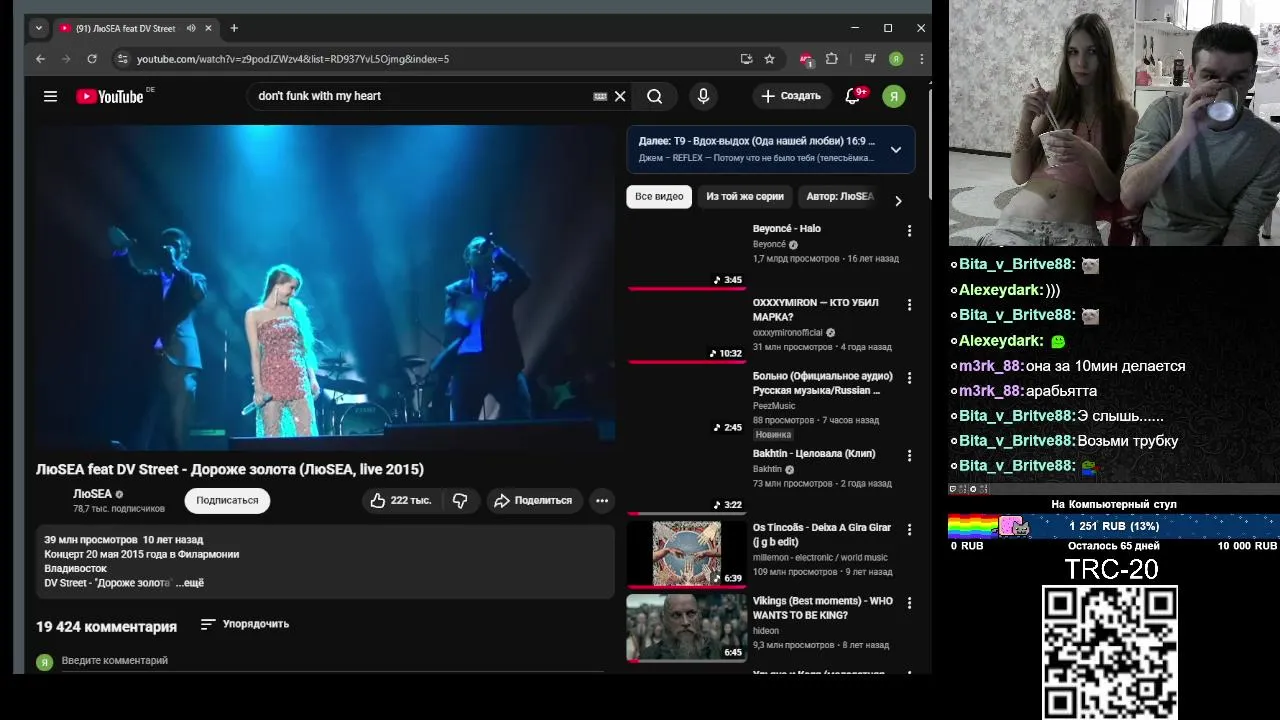This screenshot has width=1280, height=720.
Task: Open options for Os Tincoãs video
Action: click(x=909, y=530)
